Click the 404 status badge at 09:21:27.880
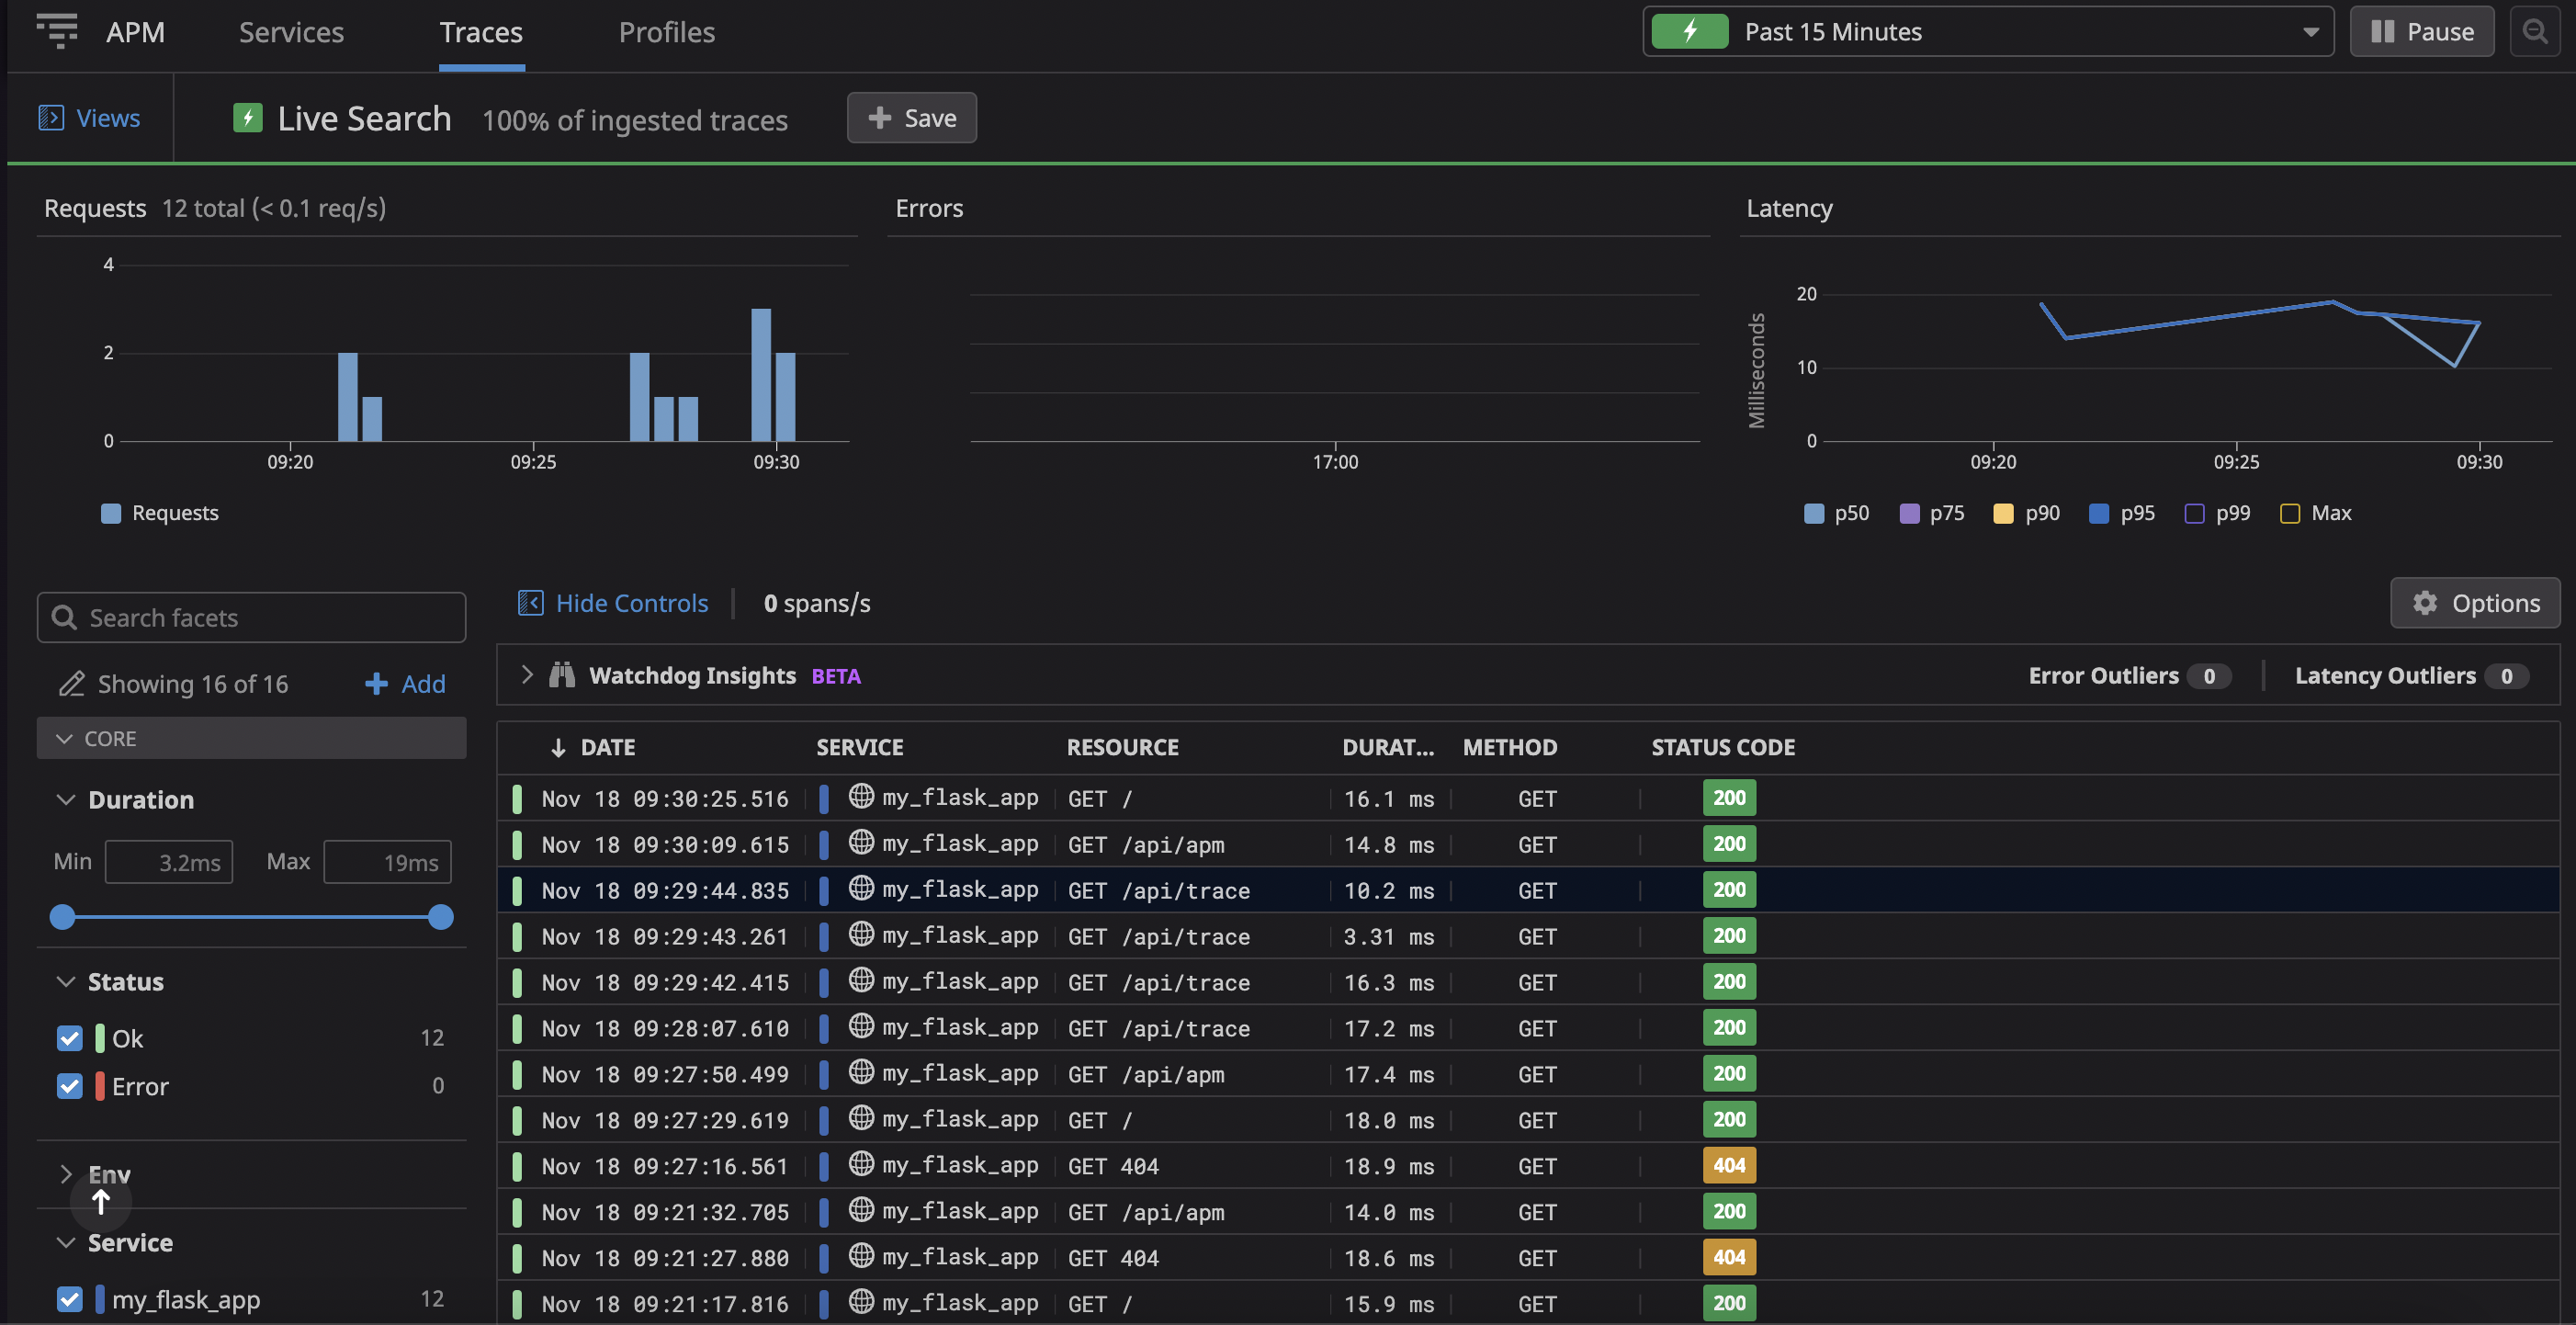The width and height of the screenshot is (2576, 1325). [1729, 1258]
